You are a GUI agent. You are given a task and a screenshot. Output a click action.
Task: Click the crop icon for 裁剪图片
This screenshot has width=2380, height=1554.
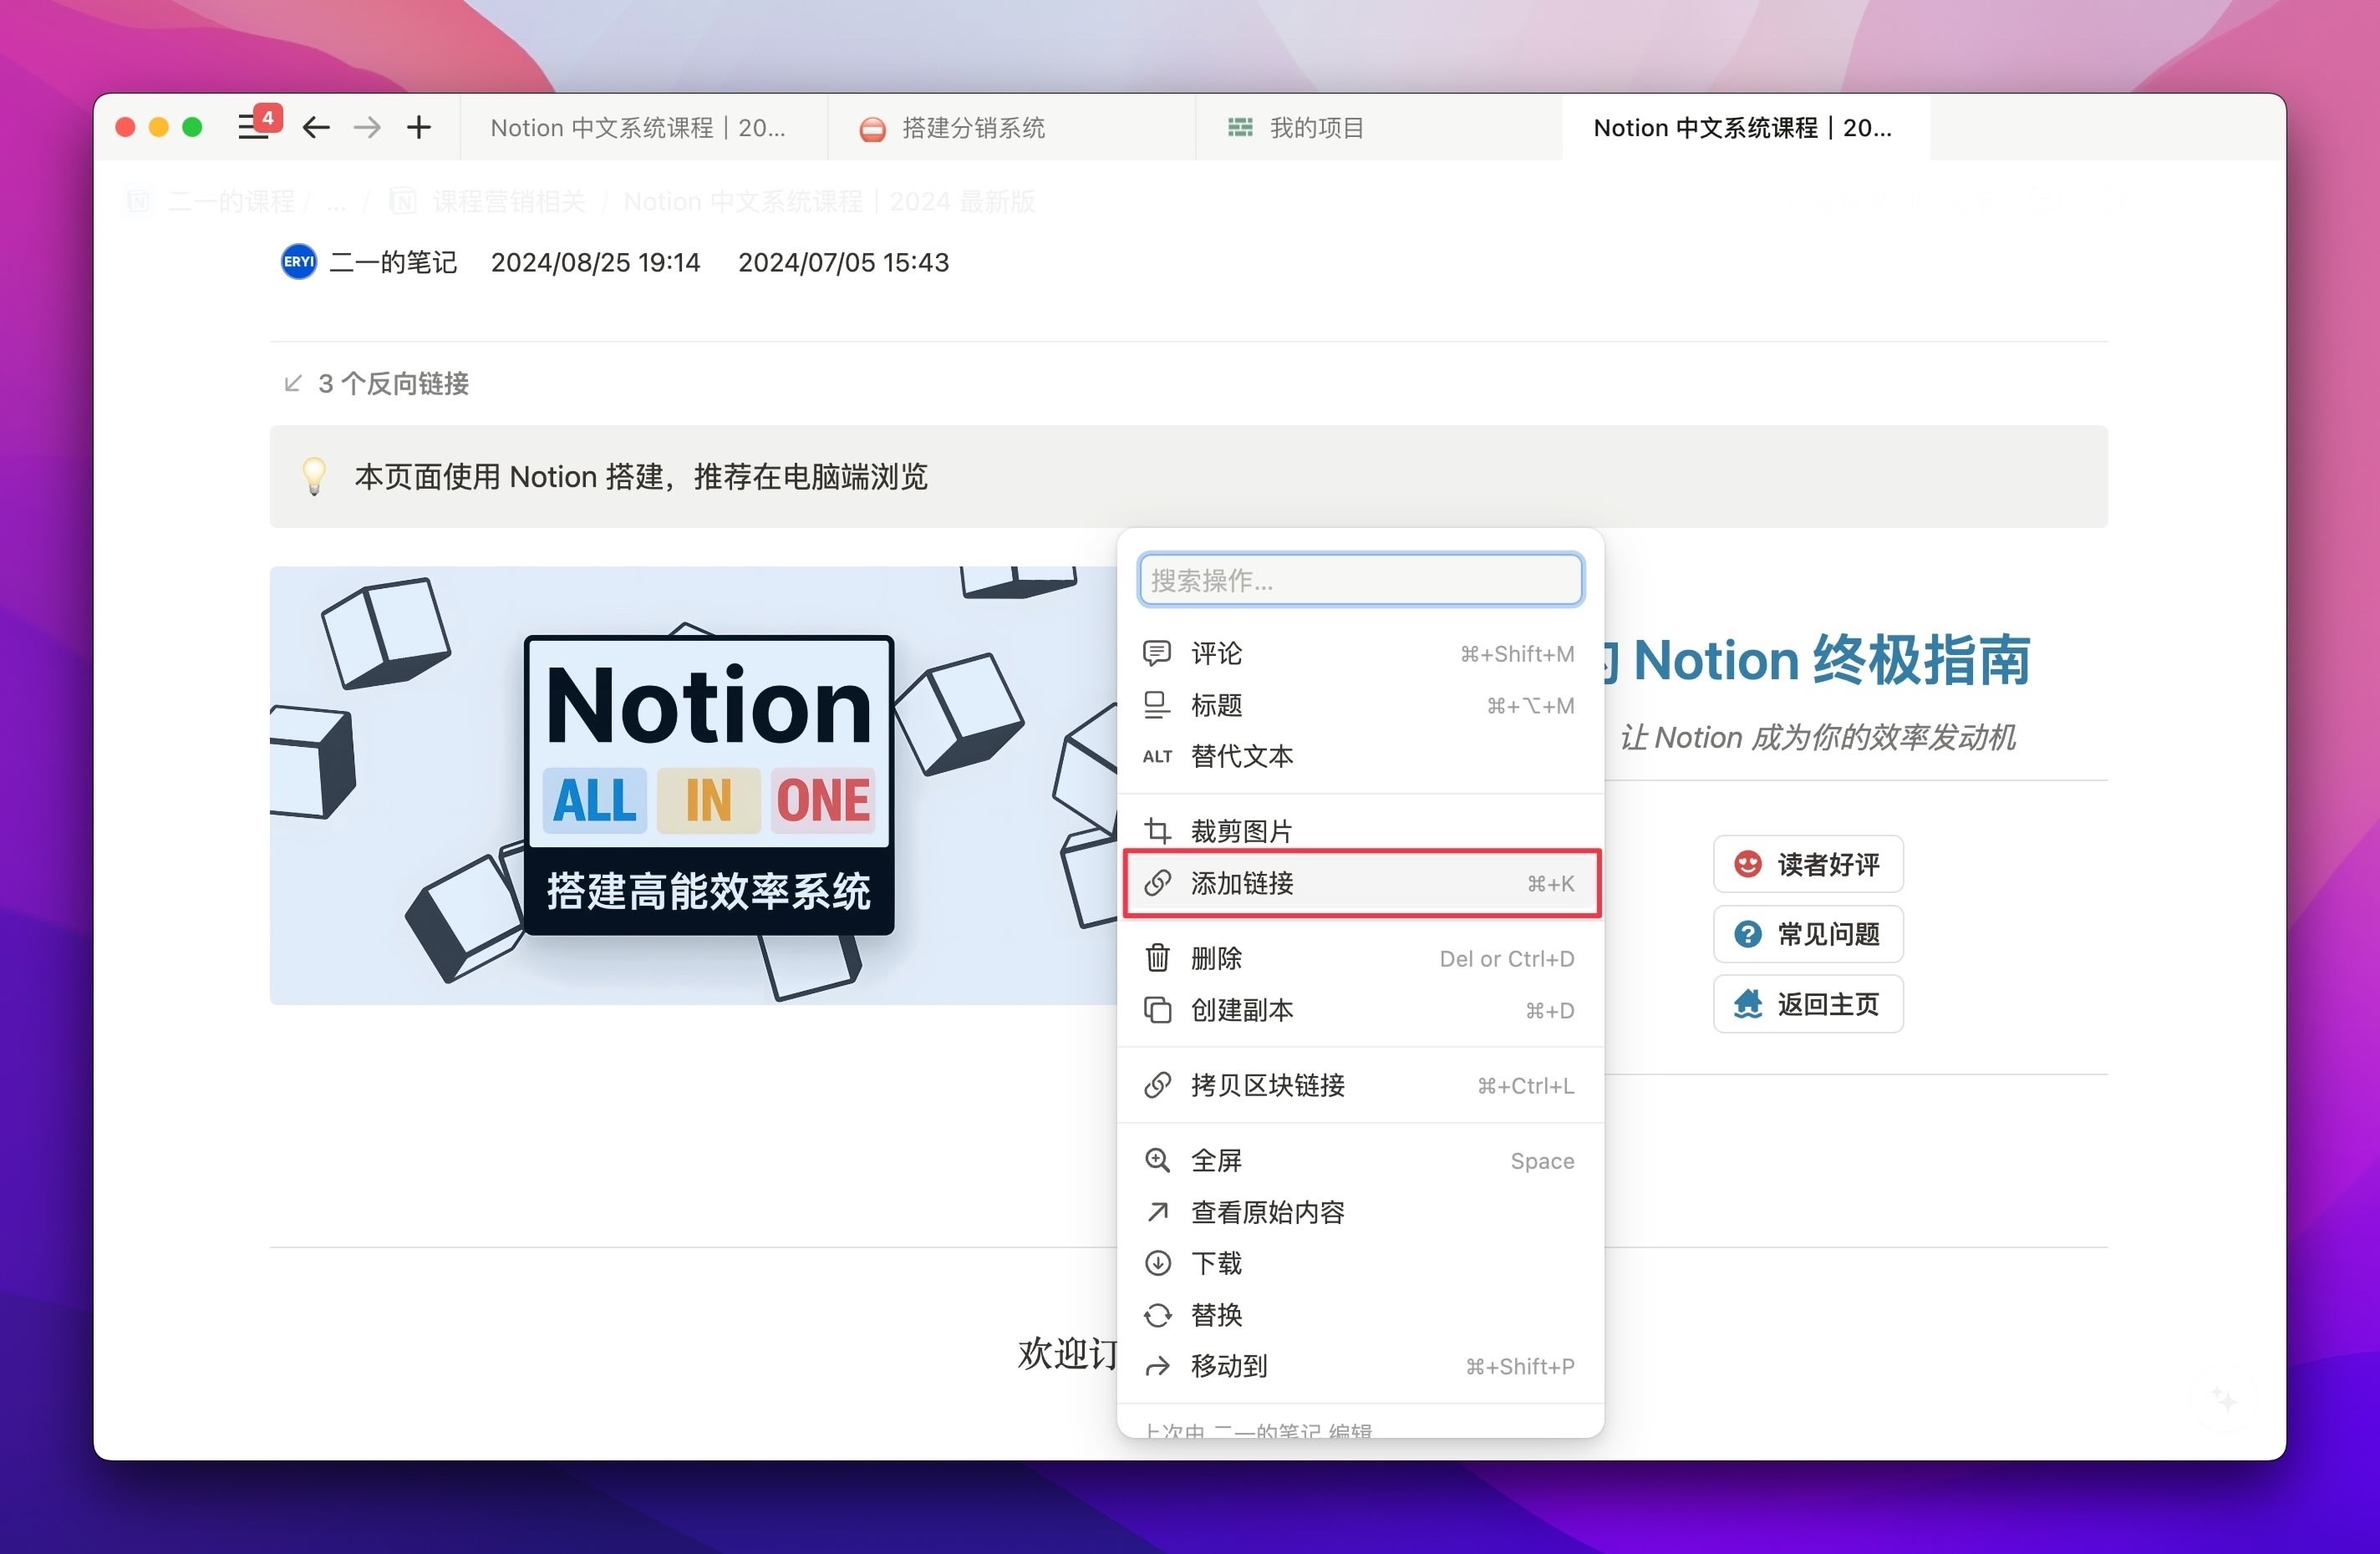(1157, 830)
